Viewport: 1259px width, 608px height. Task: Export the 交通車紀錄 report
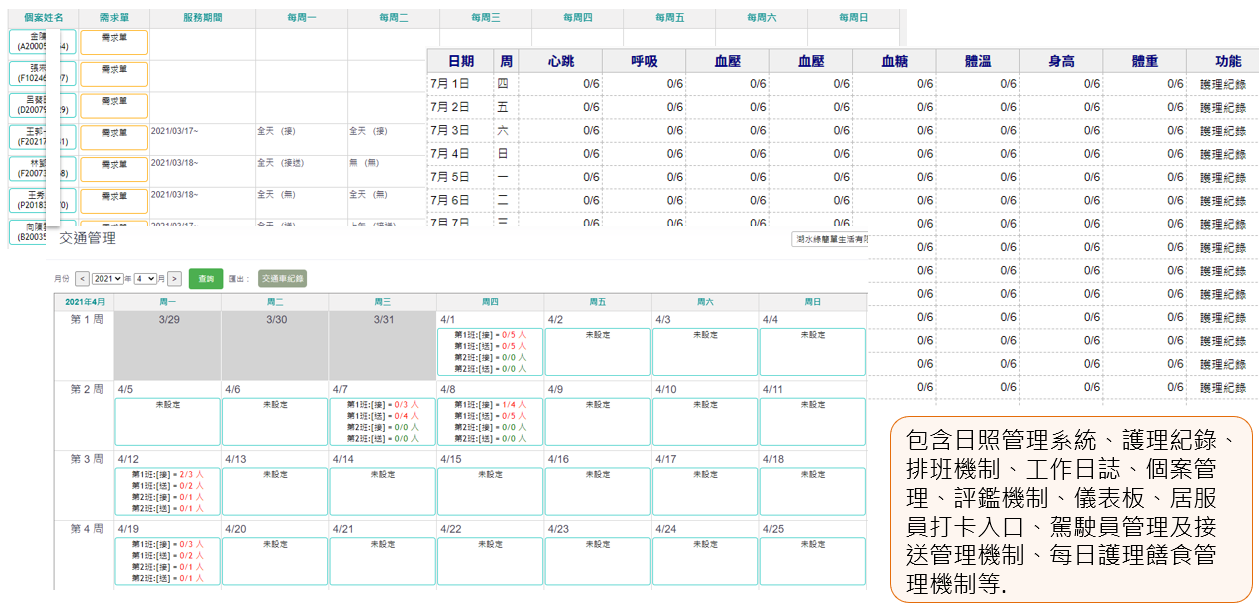pos(282,279)
